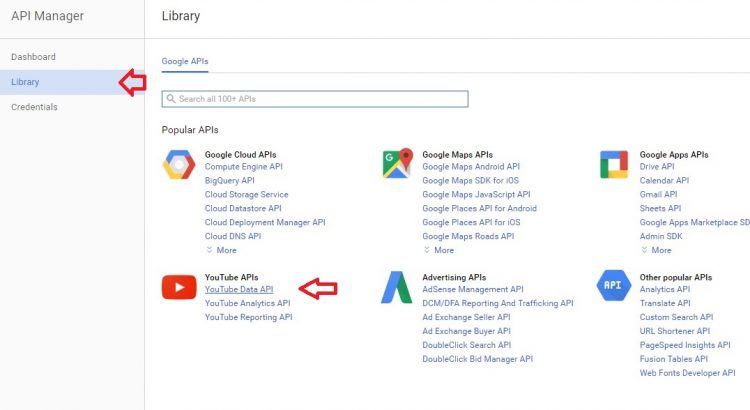Click the Google Apps APIs colored icon
This screenshot has height=410, width=750.
tap(613, 165)
